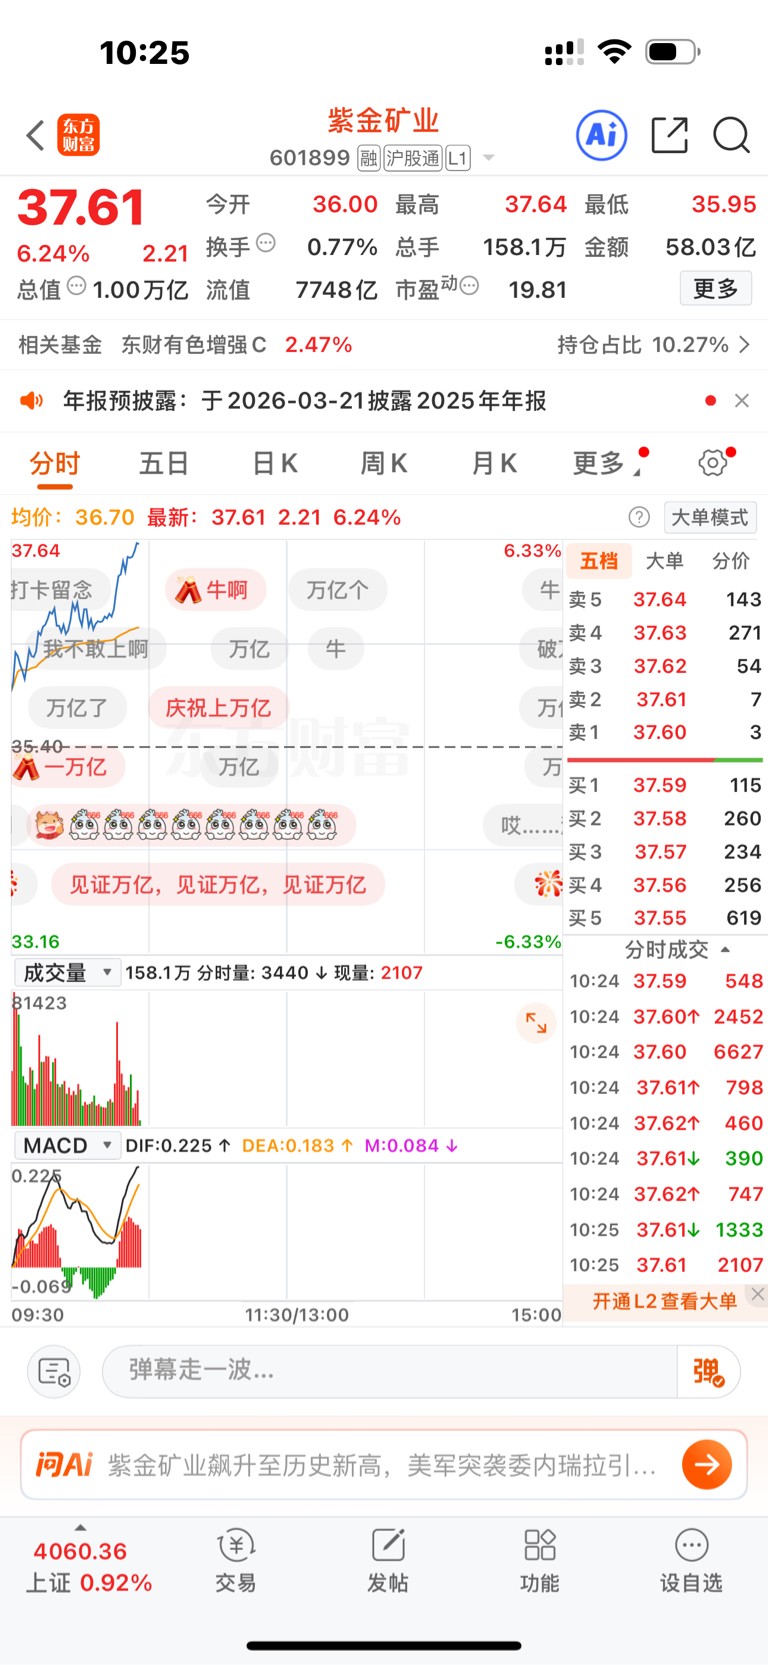The image size is (768, 1665).
Task: Tap 见证万亿，见证万亿，见证万亿 bubble
Action: tap(217, 885)
